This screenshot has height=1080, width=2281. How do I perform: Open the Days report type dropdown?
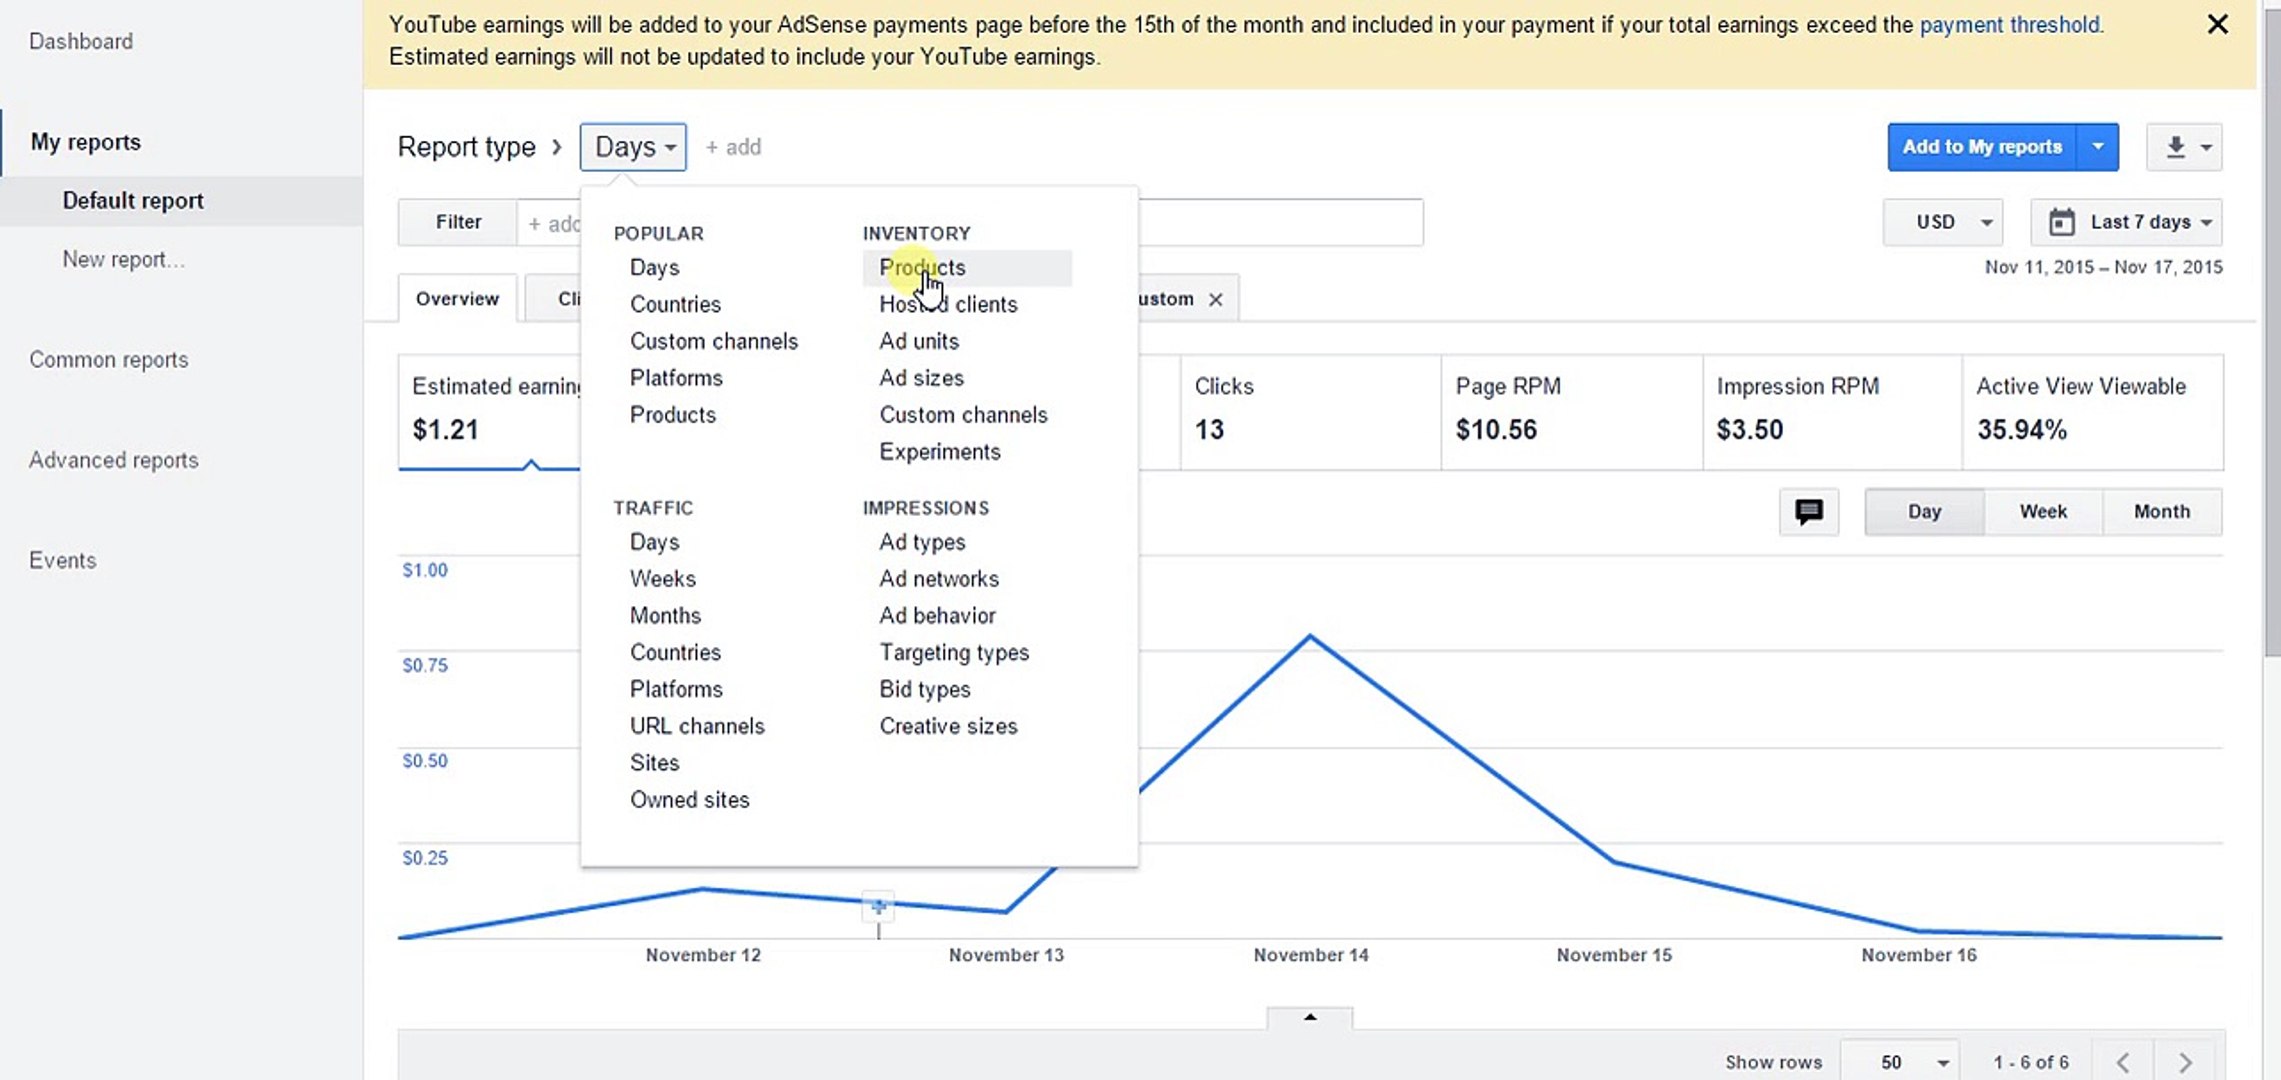pyautogui.click(x=633, y=147)
